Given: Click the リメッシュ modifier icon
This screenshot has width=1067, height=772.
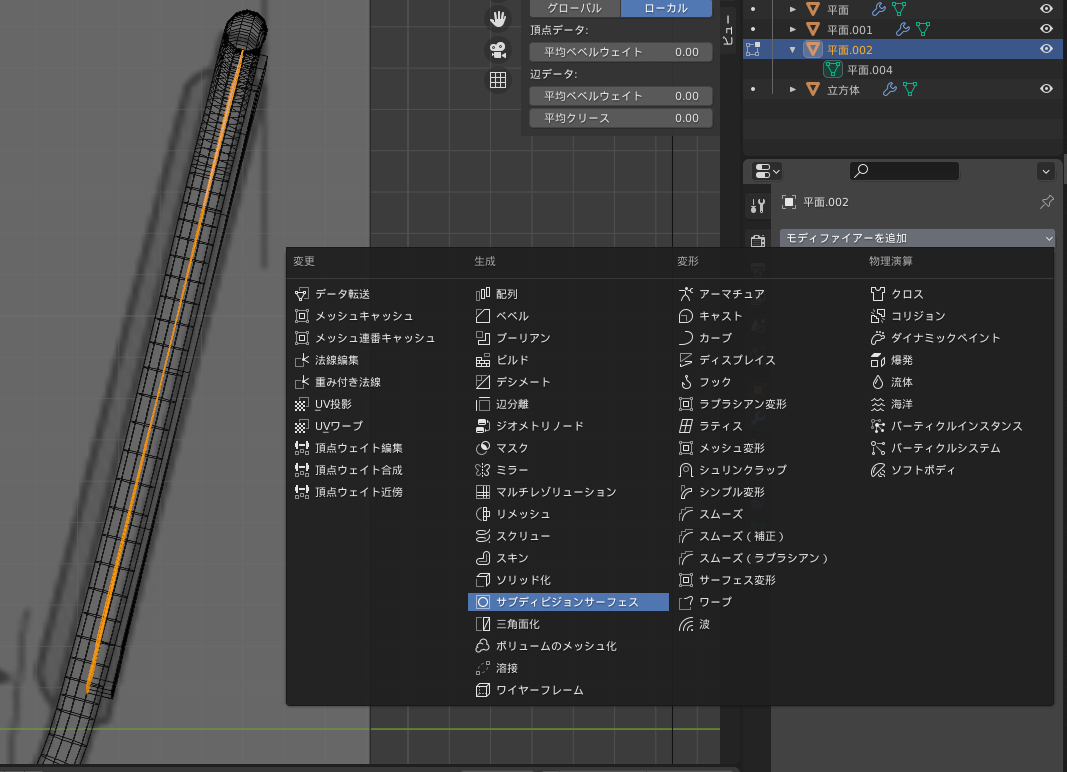Looking at the screenshot, I should pyautogui.click(x=482, y=514).
